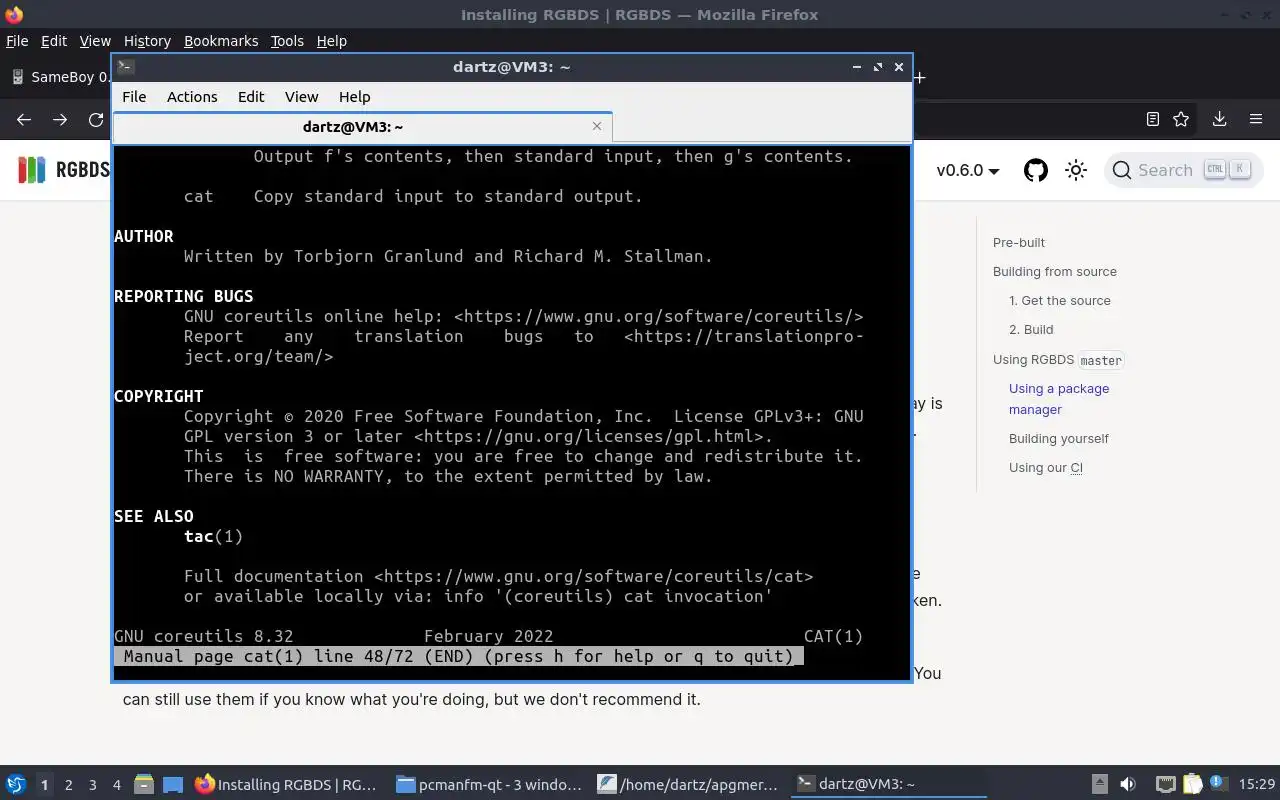Image resolution: width=1280 pixels, height=800 pixels.
Task: Go to '2. Build' sidebar link
Action: point(1031,329)
